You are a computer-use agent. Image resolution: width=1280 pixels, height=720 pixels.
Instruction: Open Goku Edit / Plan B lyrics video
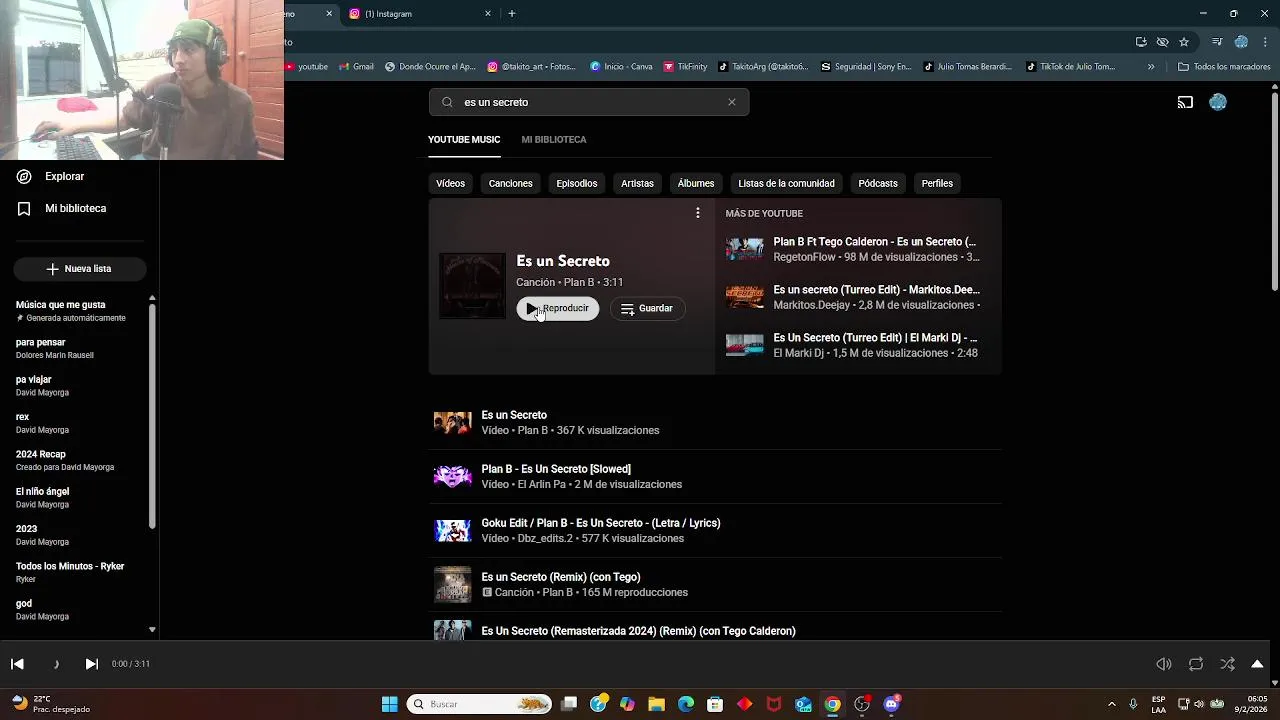(x=715, y=531)
